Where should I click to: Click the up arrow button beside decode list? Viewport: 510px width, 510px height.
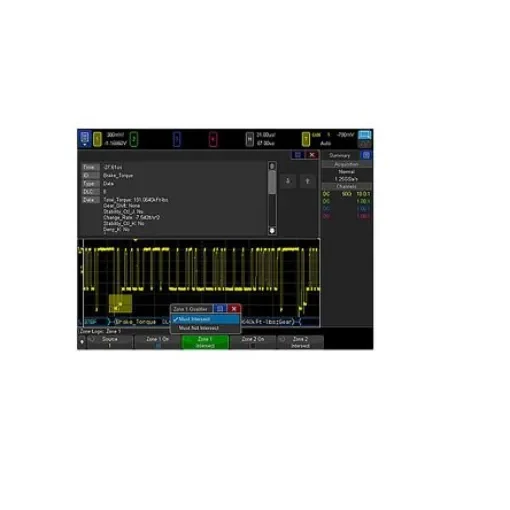point(307,181)
